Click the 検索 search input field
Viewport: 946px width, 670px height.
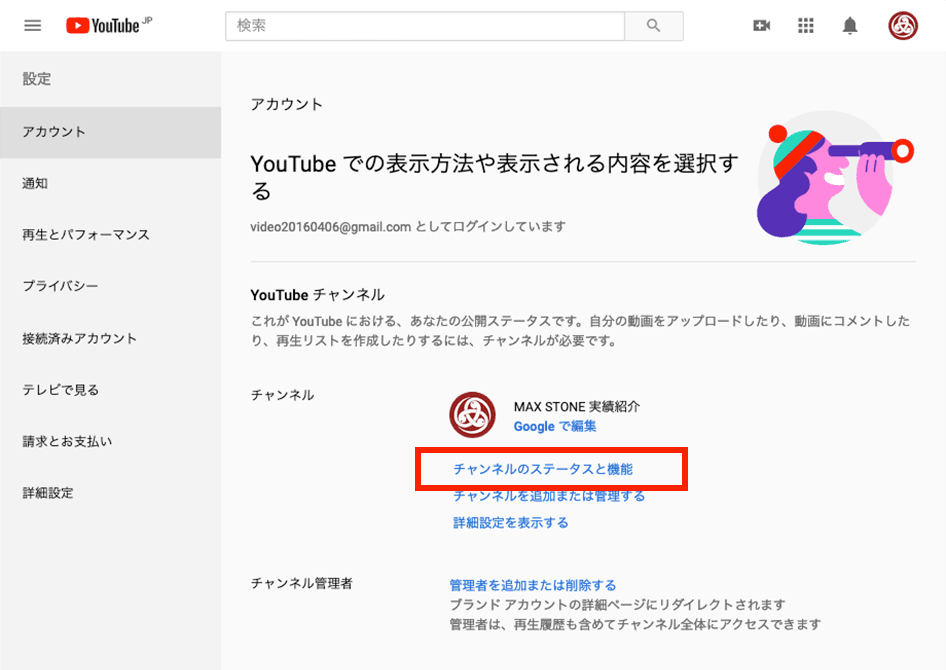tap(420, 26)
